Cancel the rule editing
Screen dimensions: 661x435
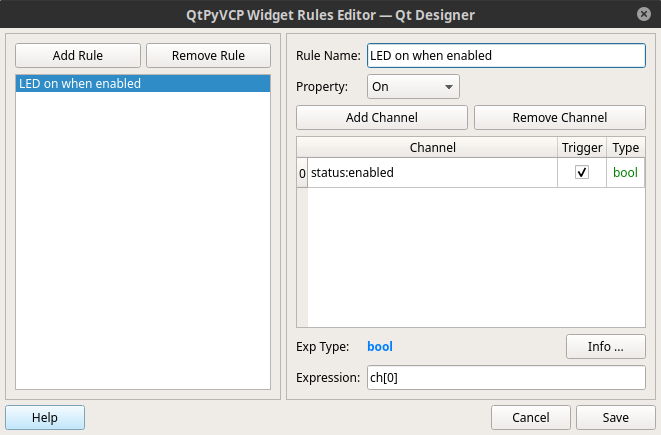coord(531,417)
